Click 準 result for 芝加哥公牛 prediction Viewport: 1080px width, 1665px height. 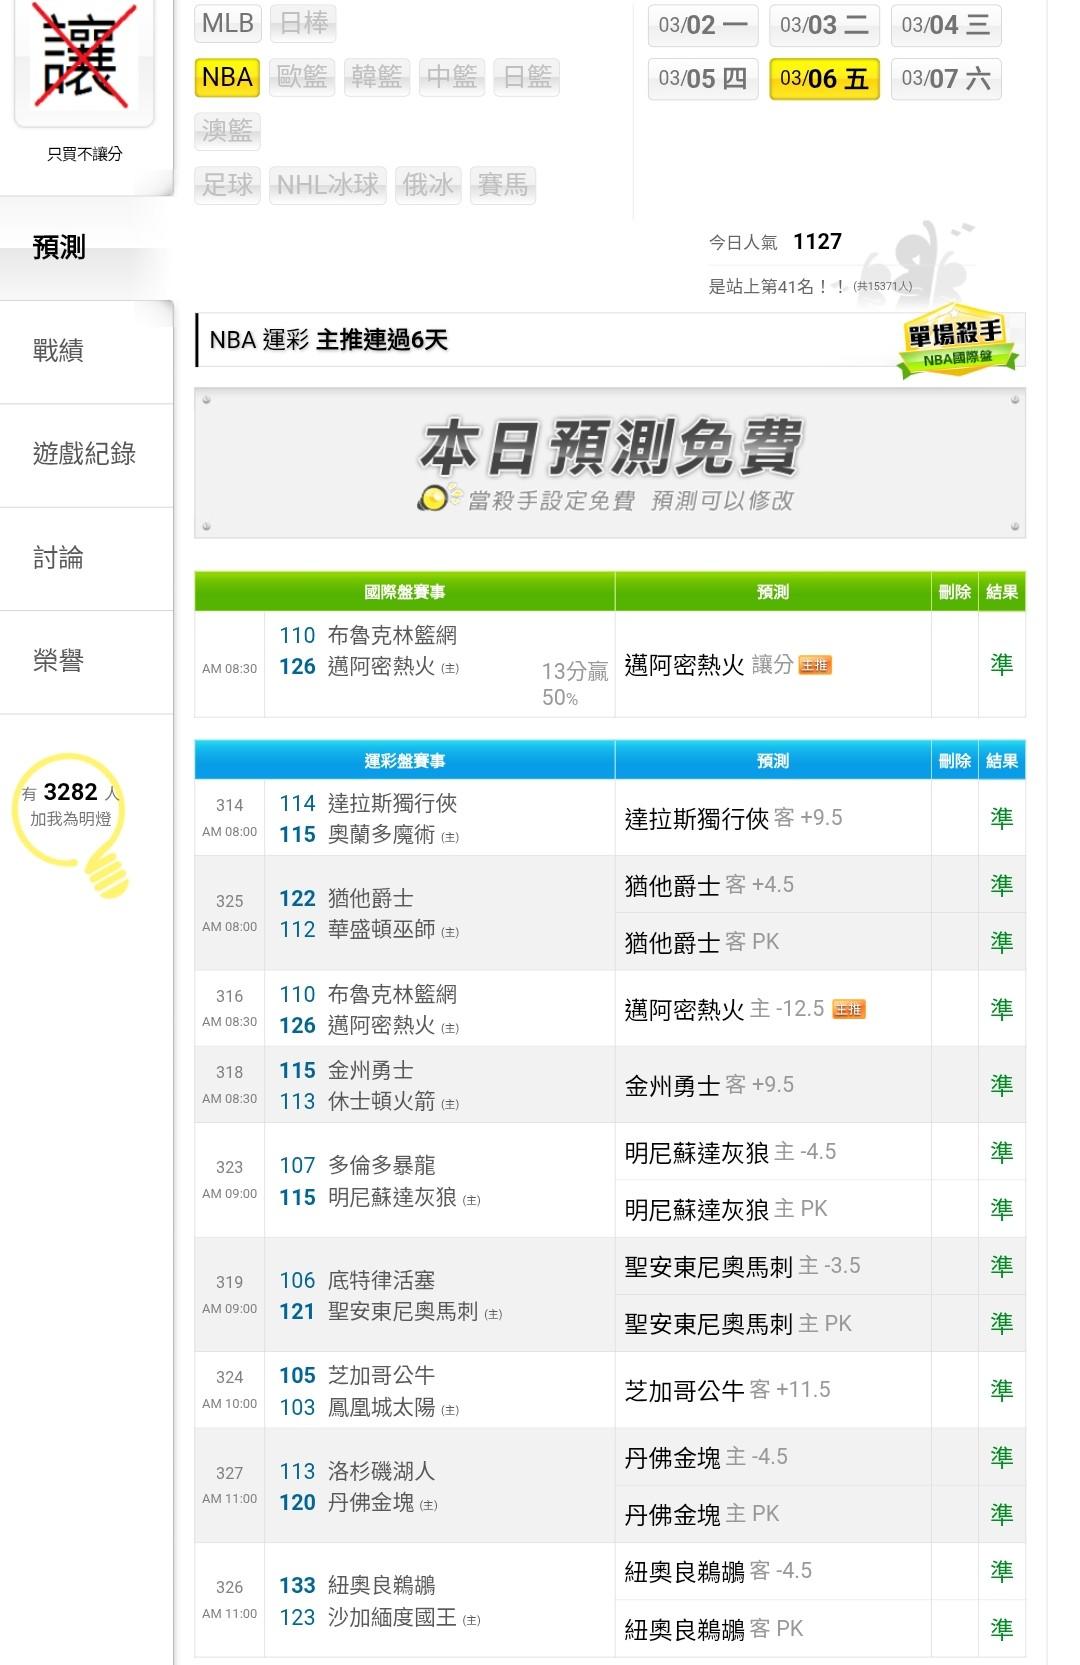coord(1001,1390)
